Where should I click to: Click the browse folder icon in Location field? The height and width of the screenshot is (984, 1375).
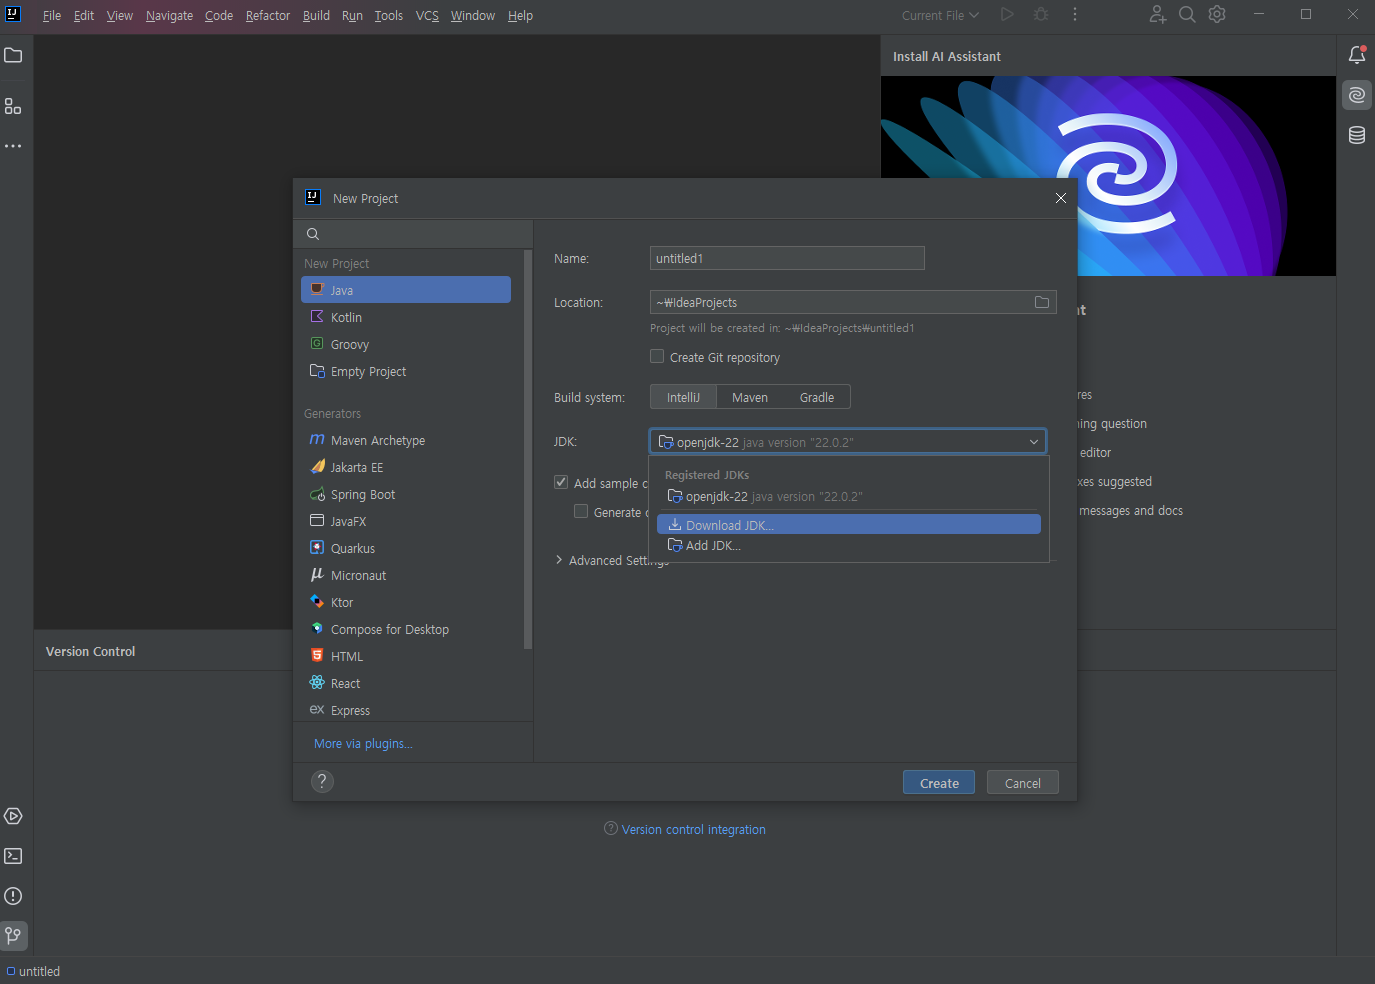(1042, 302)
